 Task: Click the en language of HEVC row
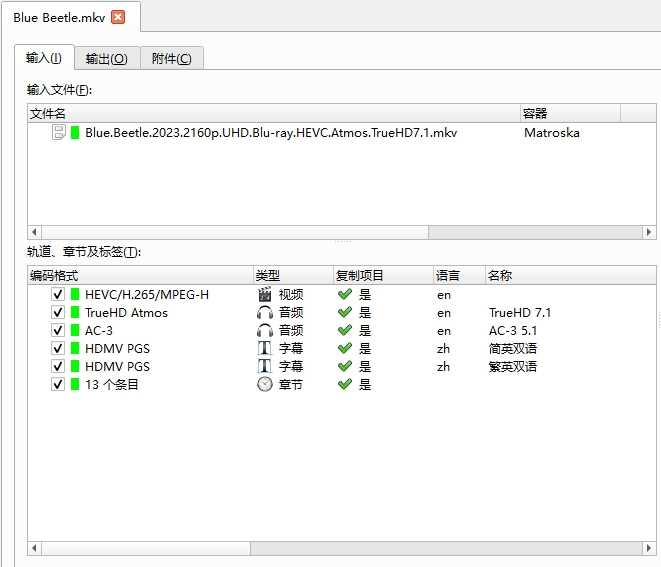click(x=444, y=295)
